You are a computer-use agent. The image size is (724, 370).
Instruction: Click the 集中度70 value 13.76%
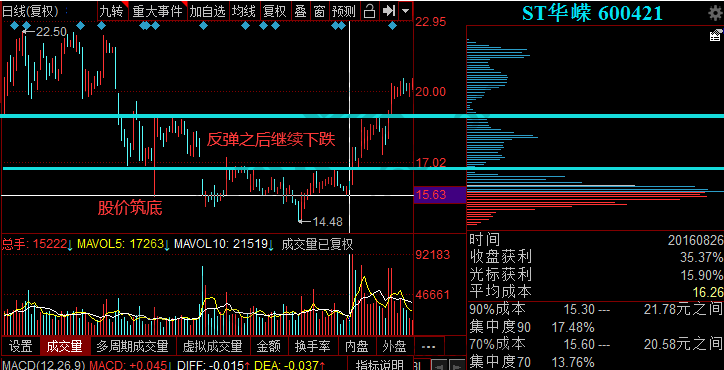pyautogui.click(x=573, y=361)
